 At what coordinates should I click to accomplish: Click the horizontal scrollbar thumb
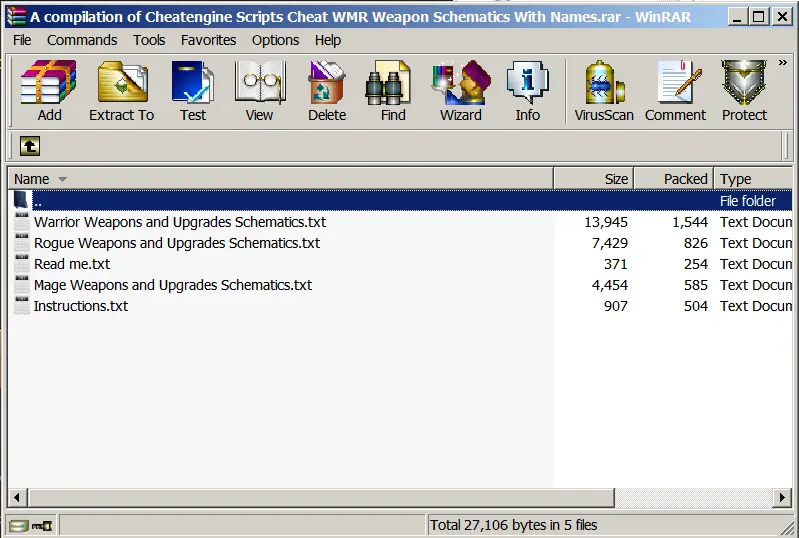pyautogui.click(x=321, y=497)
